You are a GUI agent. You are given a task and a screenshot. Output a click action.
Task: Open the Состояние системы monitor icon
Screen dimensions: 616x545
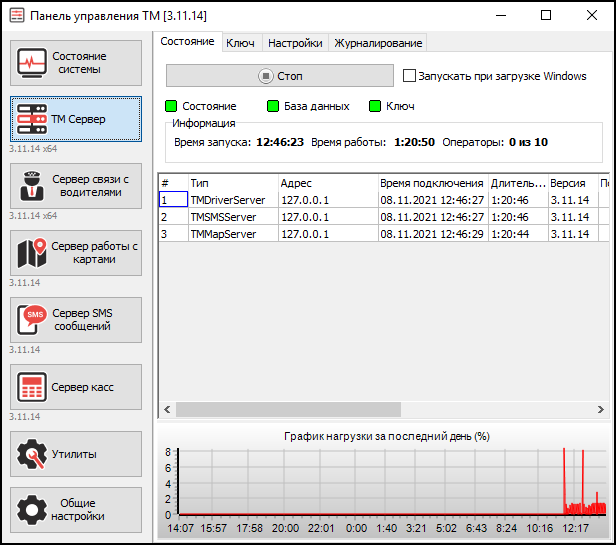(32, 64)
